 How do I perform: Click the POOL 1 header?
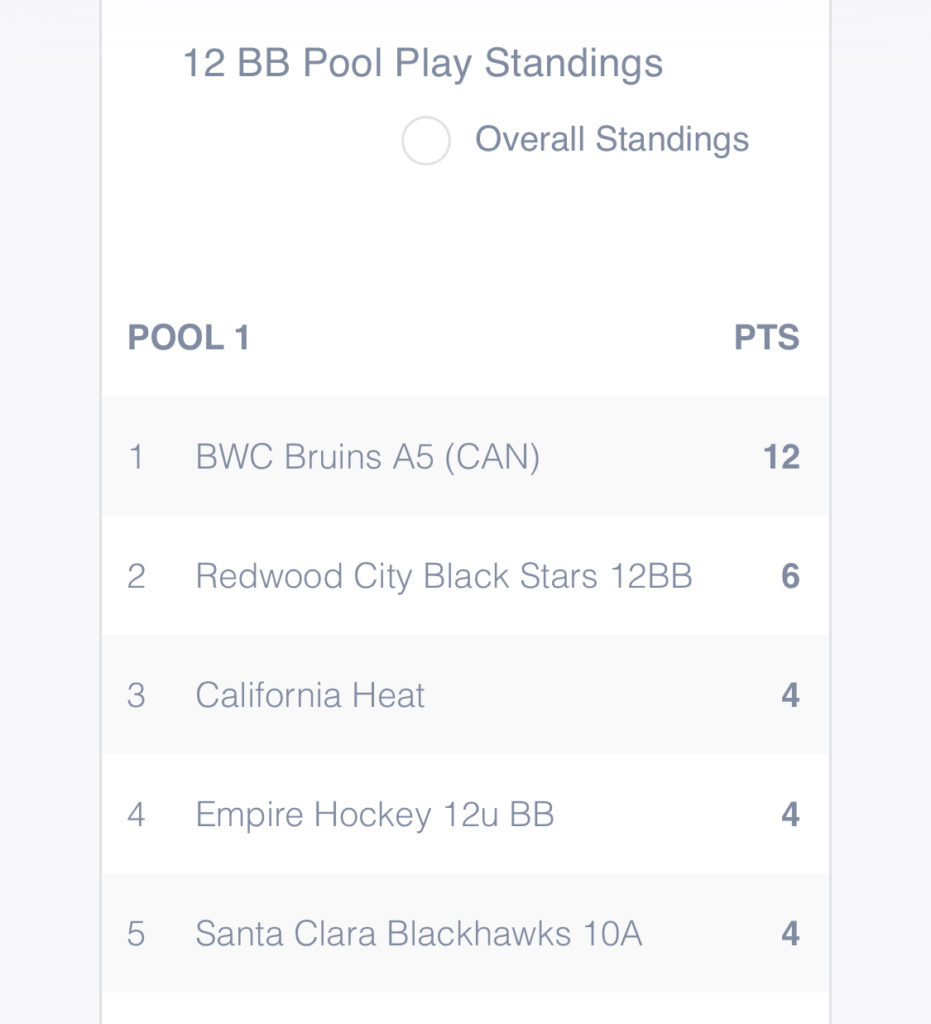click(188, 338)
